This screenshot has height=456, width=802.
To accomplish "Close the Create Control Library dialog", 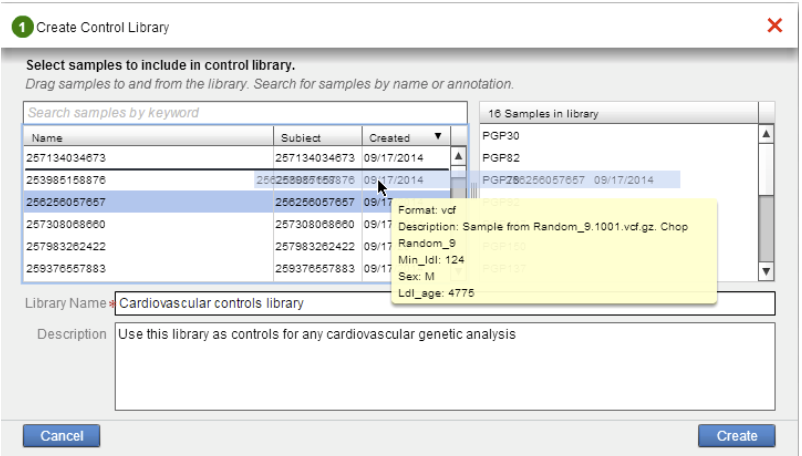I will pos(774,25).
